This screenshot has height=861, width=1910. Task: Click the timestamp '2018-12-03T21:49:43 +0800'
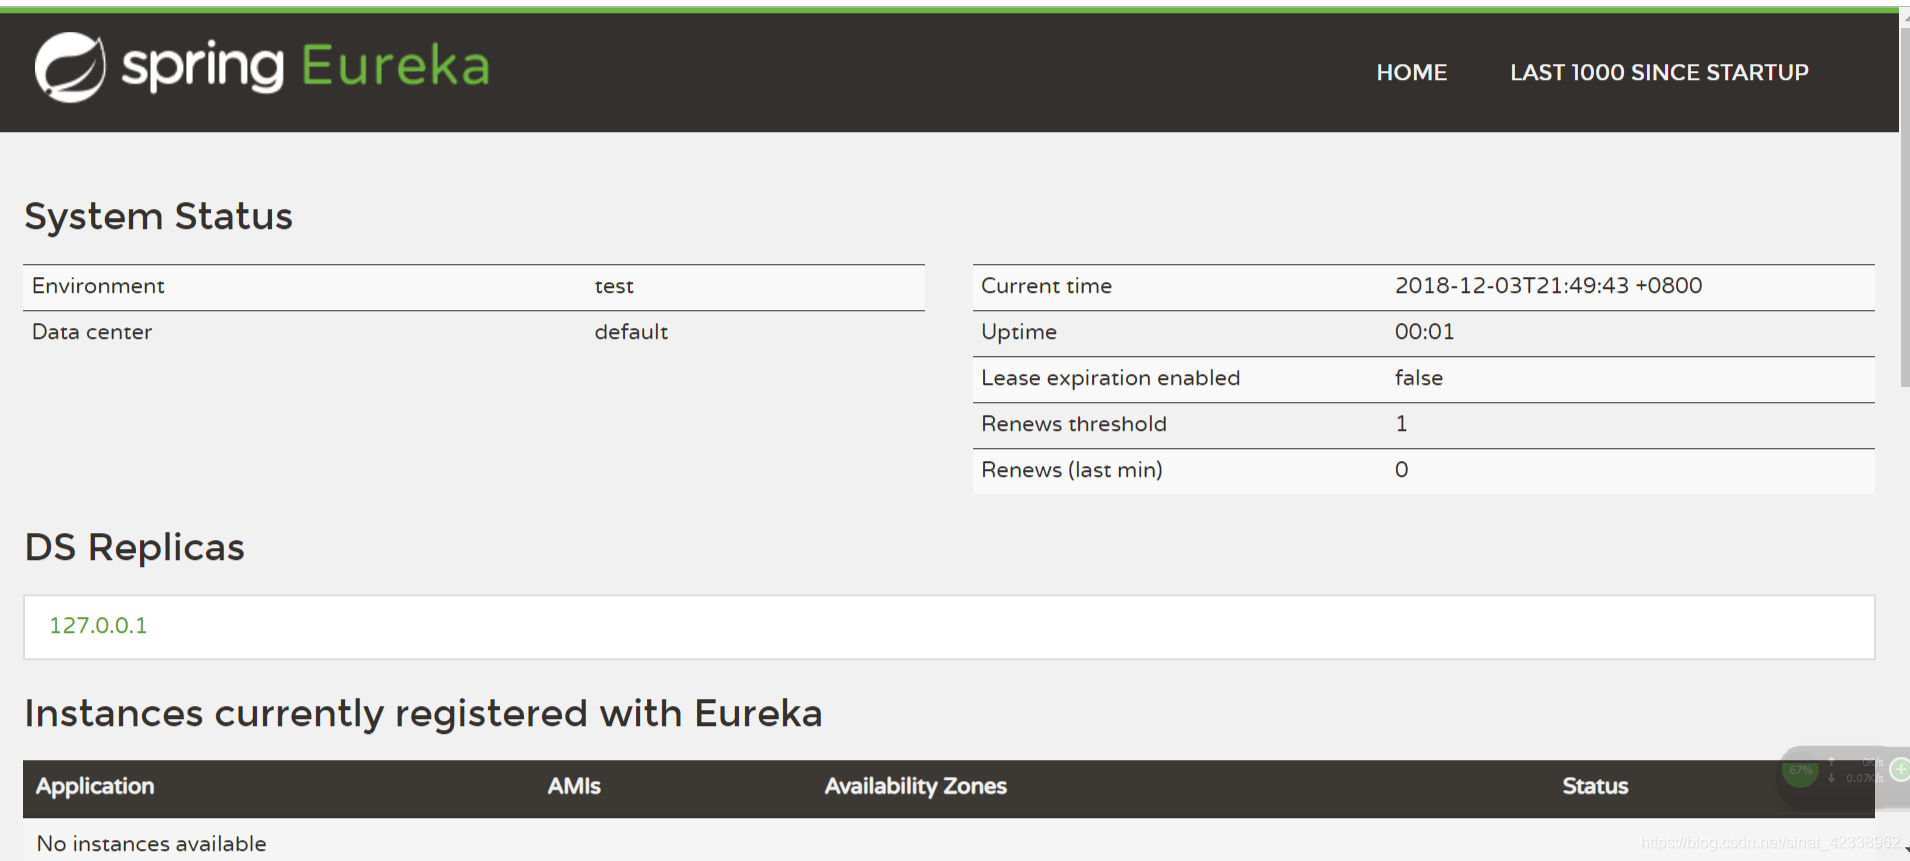point(1548,286)
